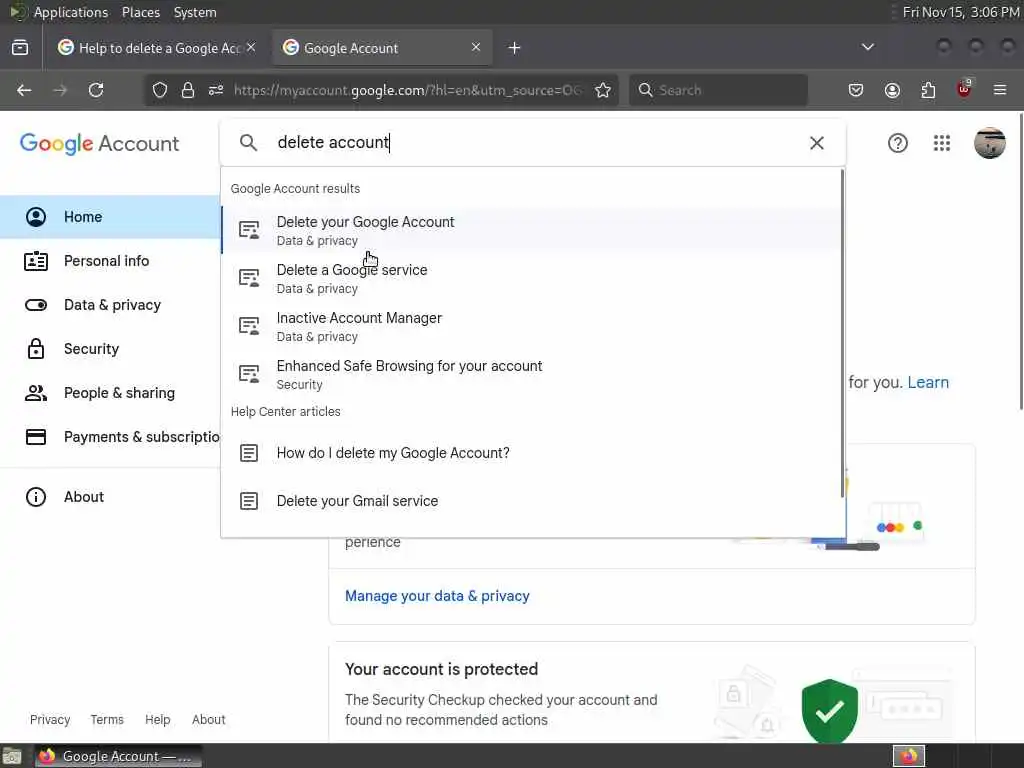
Task: Open the Firefox hamburger menu
Action: [x=1000, y=90]
